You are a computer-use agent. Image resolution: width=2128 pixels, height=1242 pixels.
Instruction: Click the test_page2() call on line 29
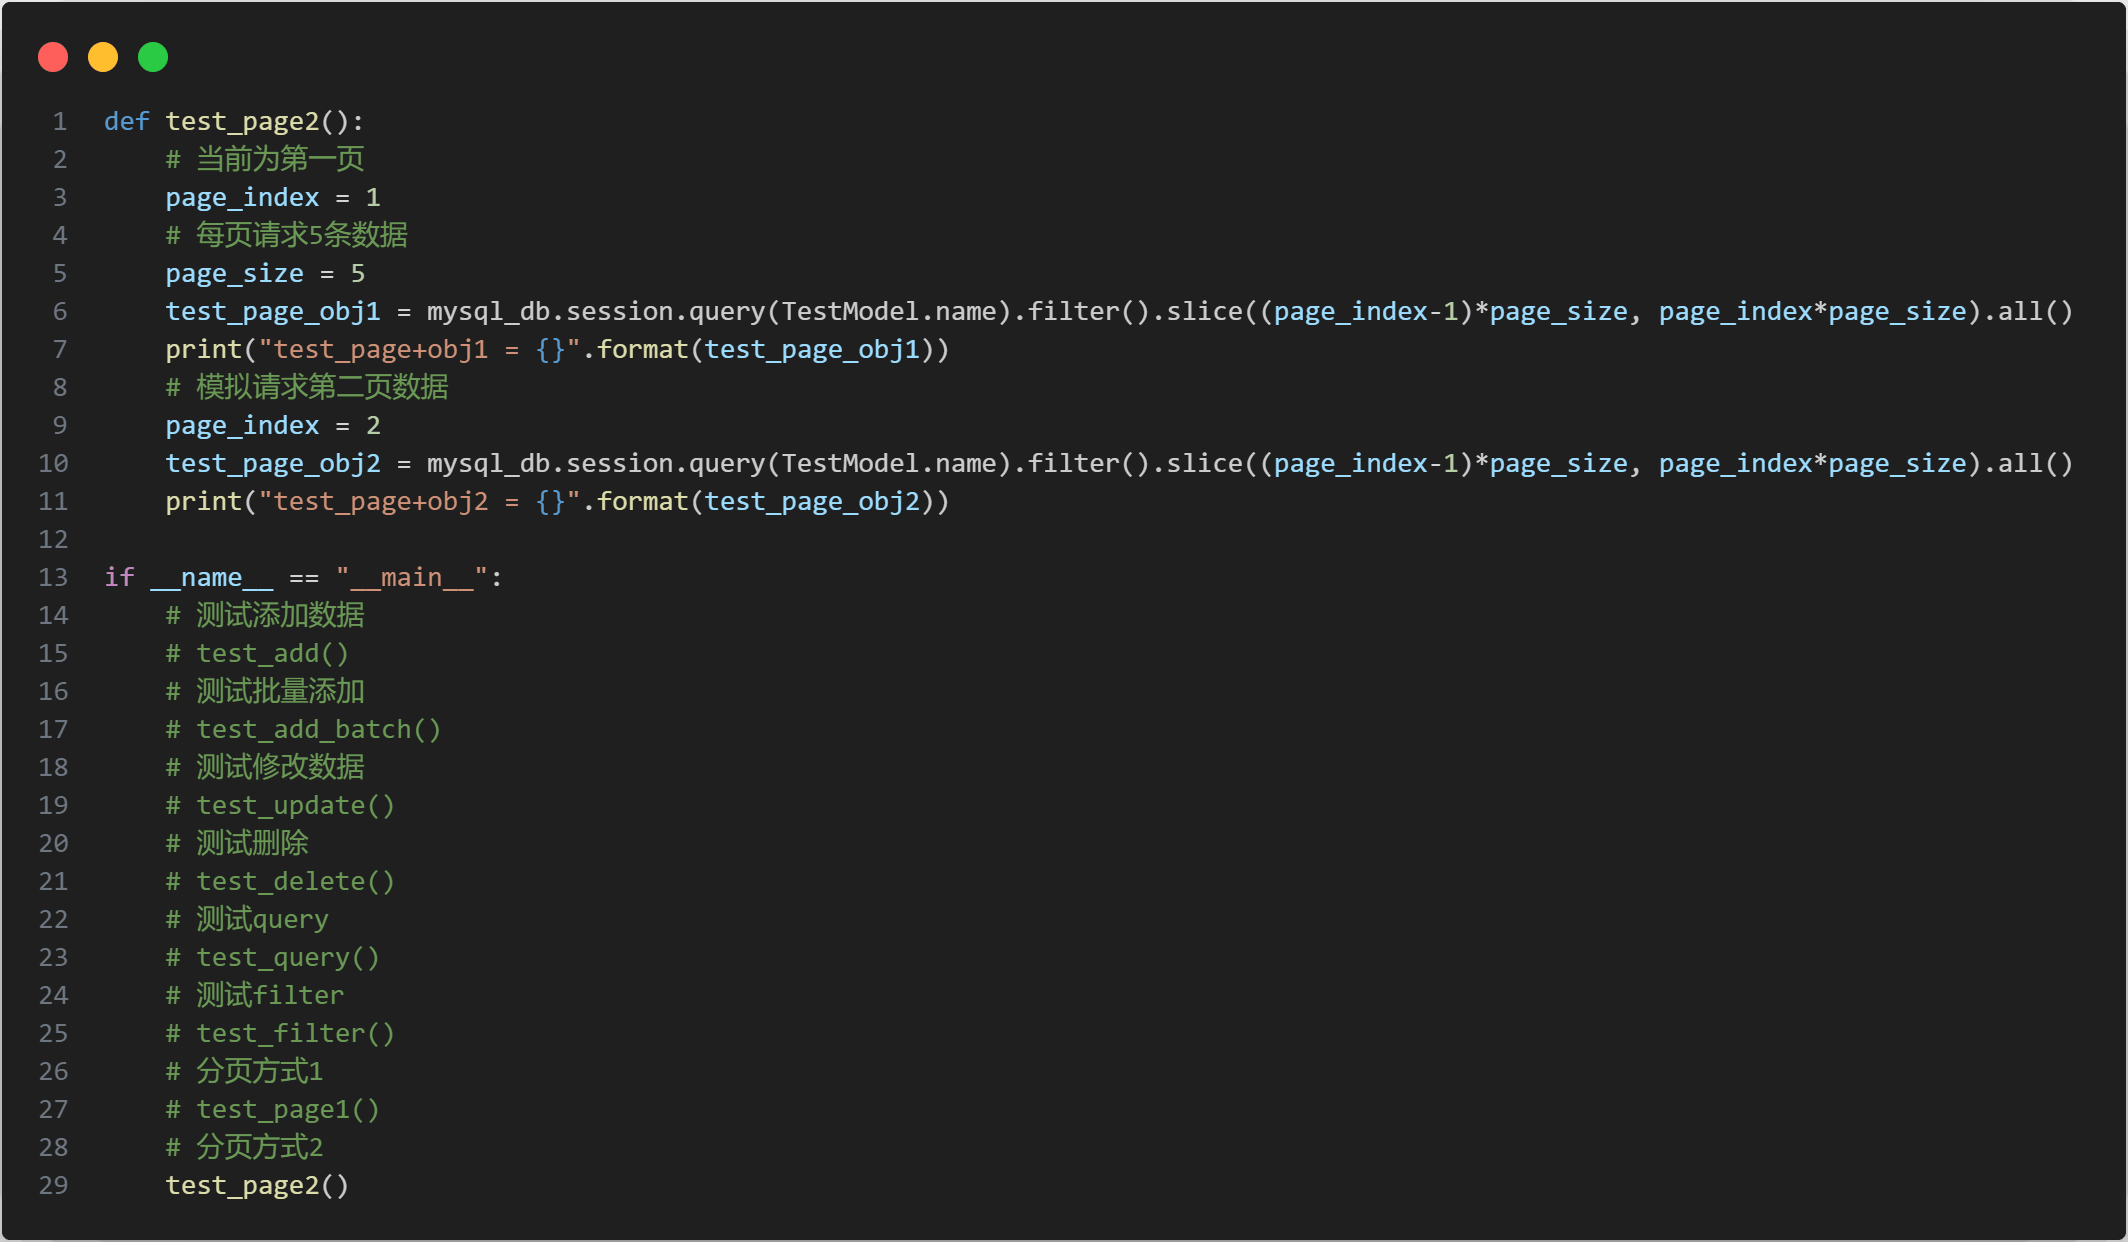coord(257,1186)
